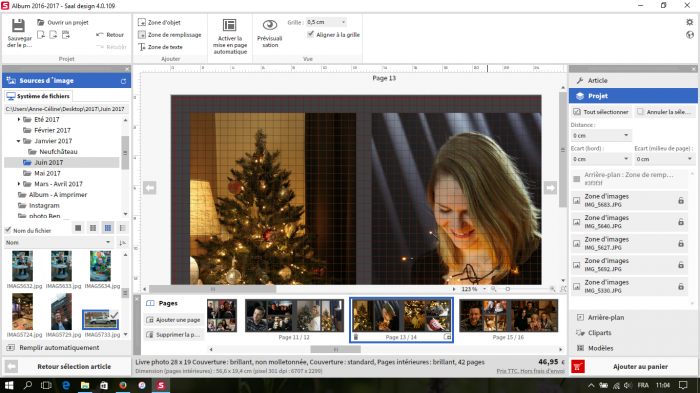Open the Ecart (bord) dropdown
Viewport: 700px width, 393px height.
click(x=601, y=159)
